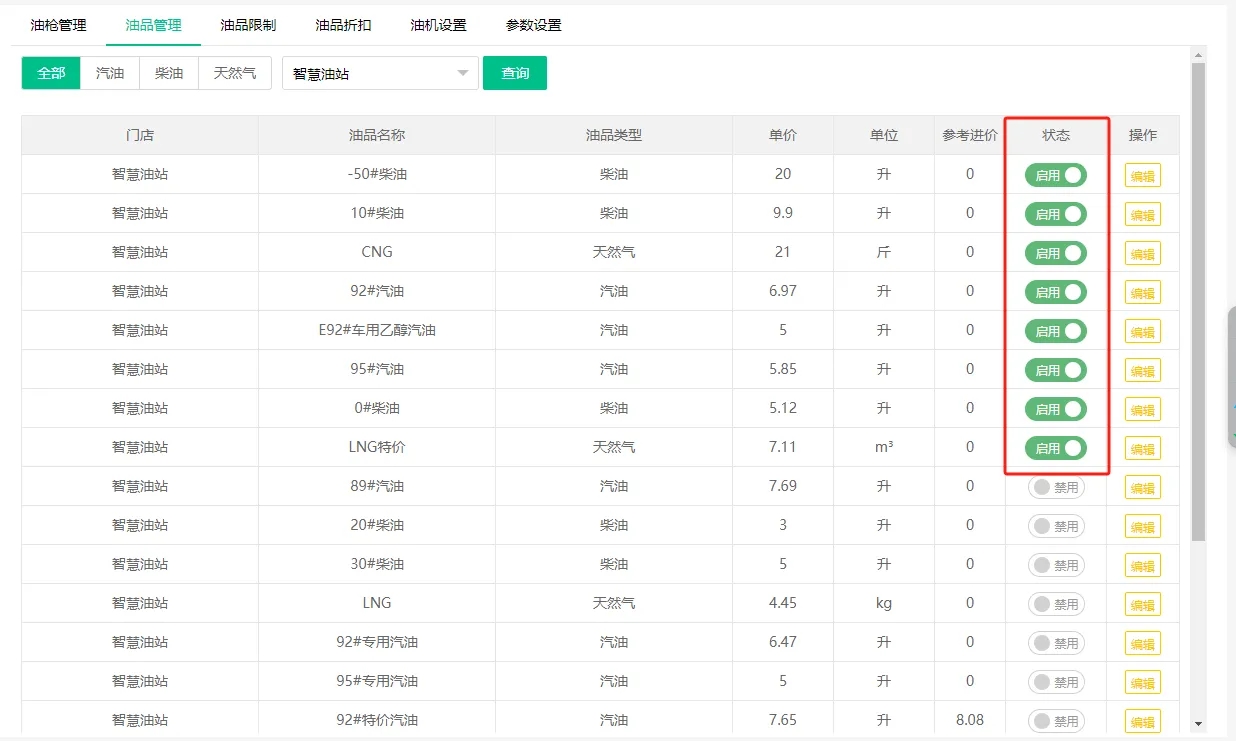Viewport: 1236px width, 741px height.
Task: Open the 油品折扣 tab
Action: (343, 25)
